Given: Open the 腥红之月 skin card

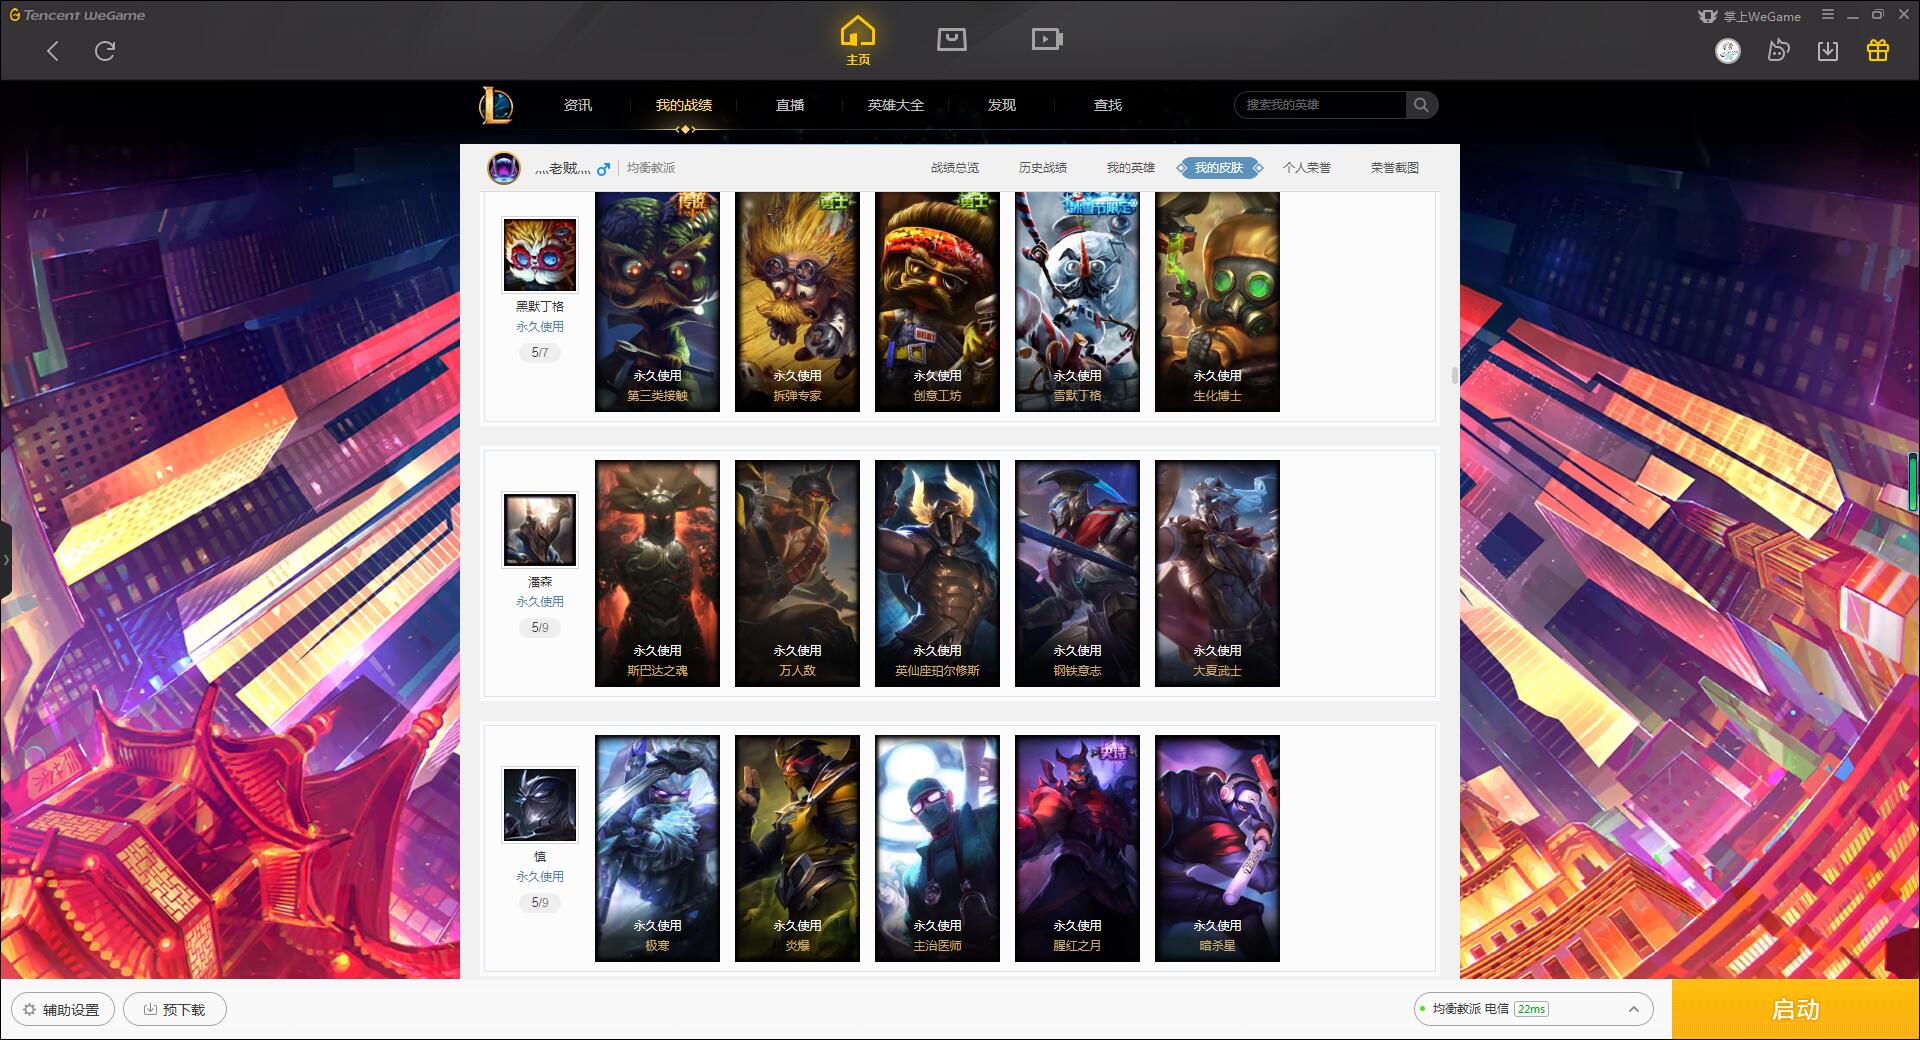Looking at the screenshot, I should [1077, 848].
